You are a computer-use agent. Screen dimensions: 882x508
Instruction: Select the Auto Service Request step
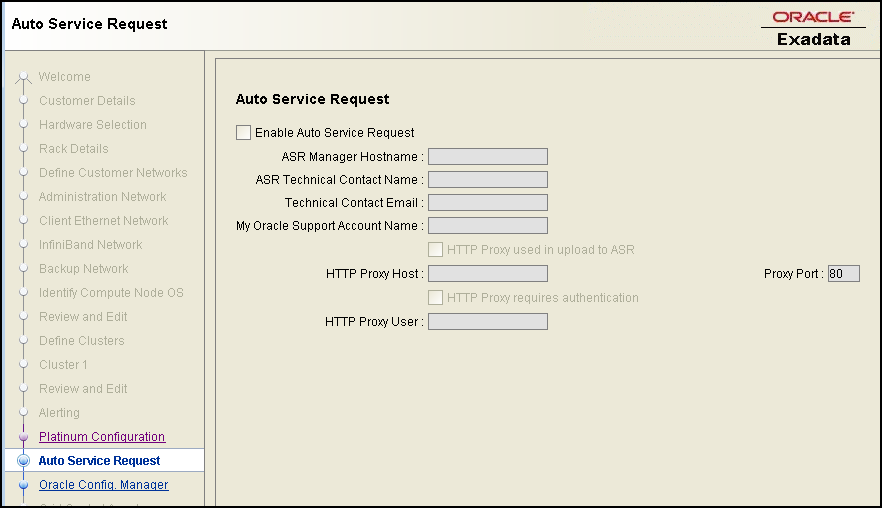pos(100,461)
